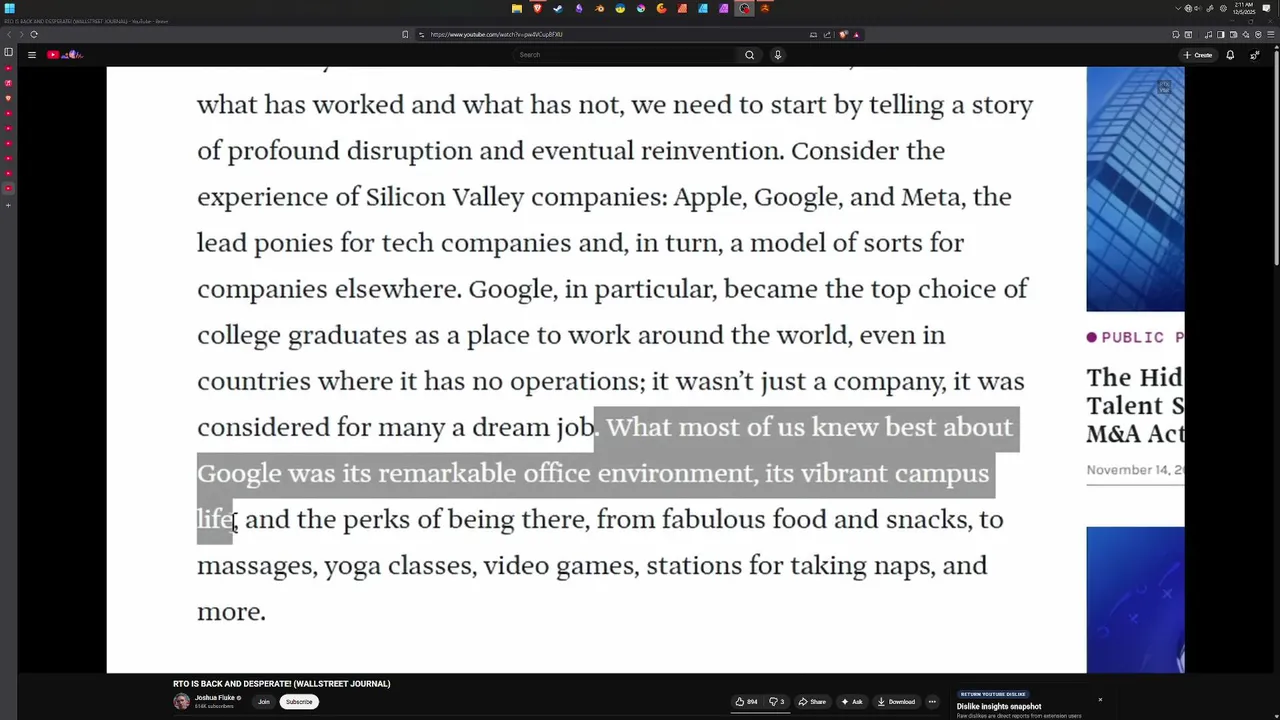
Task: Run the search with the magnifier button
Action: pyautogui.click(x=749, y=55)
